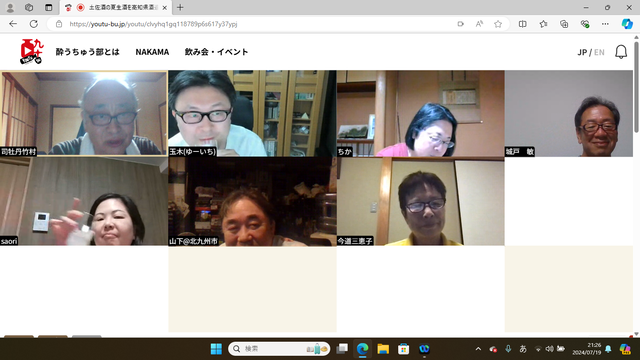
Task: Toggle the Japanese IME あ indicator
Action: pyautogui.click(x=523, y=349)
